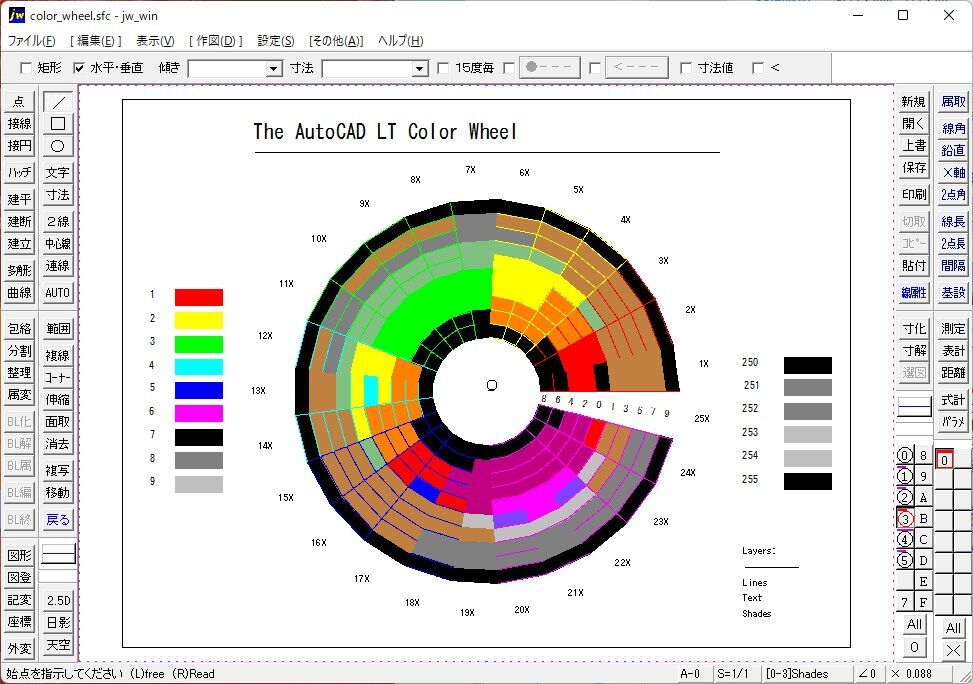Viewport: 973px width, 684px height.
Task: Toggle layer 0 circled number button
Action: coord(905,456)
